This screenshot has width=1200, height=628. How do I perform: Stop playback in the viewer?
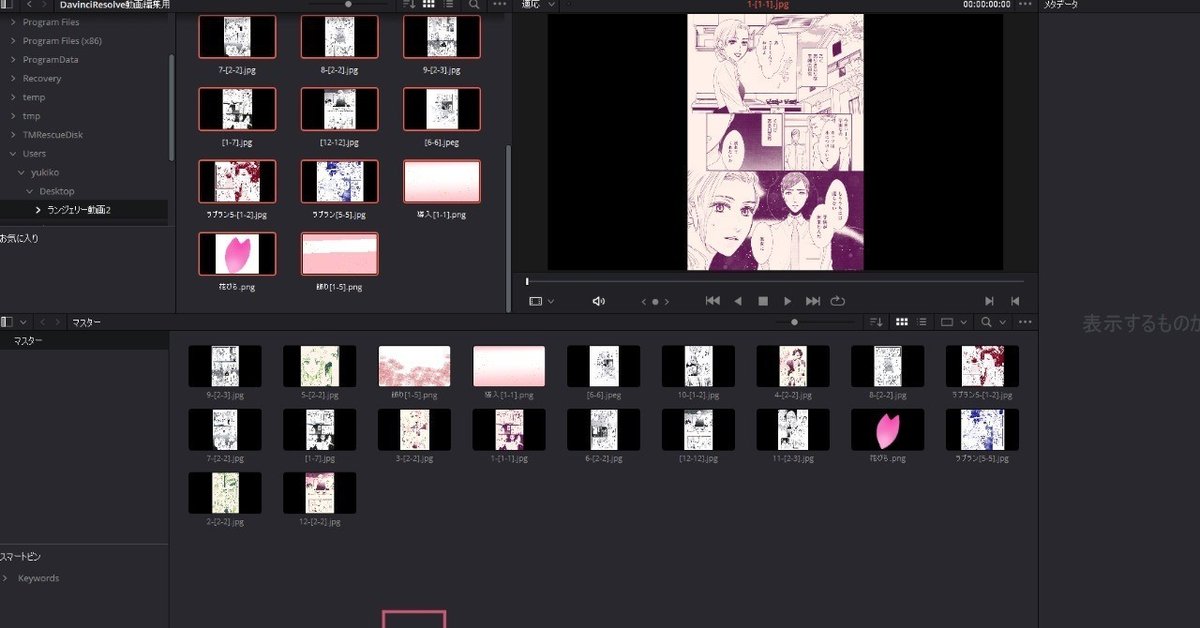pos(763,301)
